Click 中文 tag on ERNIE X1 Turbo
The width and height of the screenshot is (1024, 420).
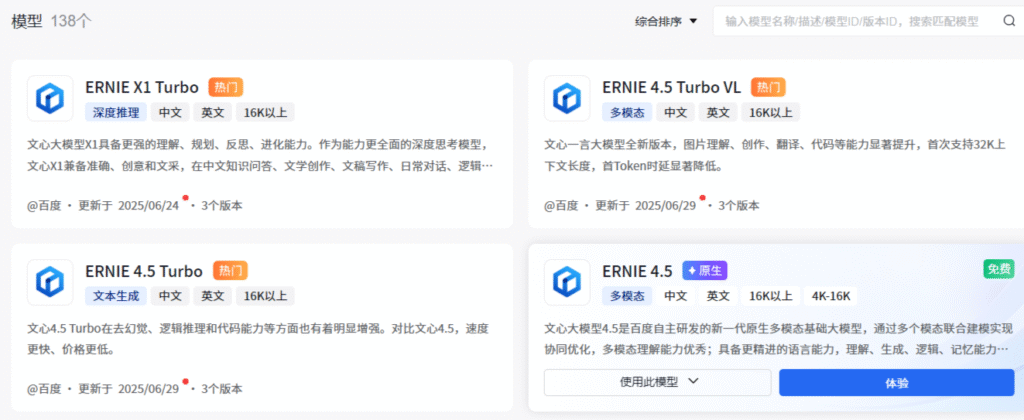(x=170, y=112)
